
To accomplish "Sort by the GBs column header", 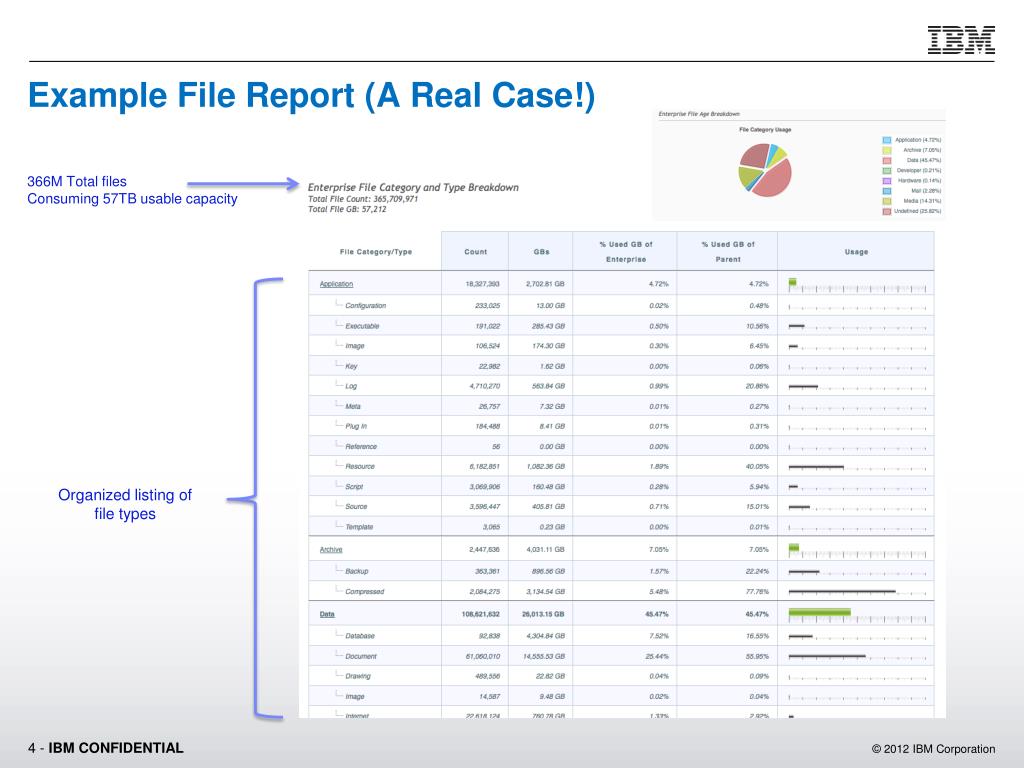I will click(540, 252).
